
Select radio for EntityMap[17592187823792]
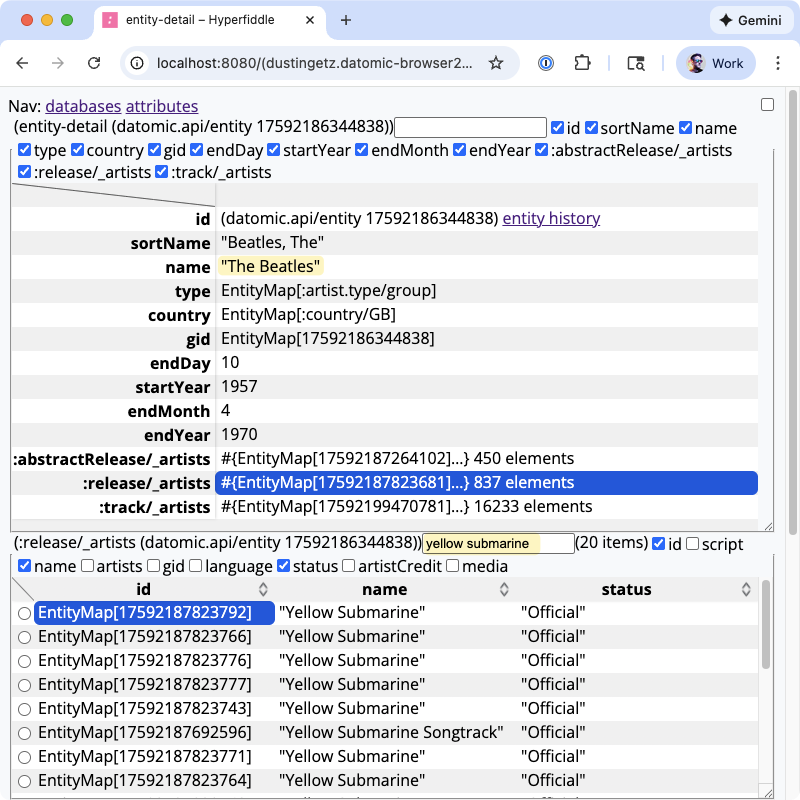[x=24, y=613]
